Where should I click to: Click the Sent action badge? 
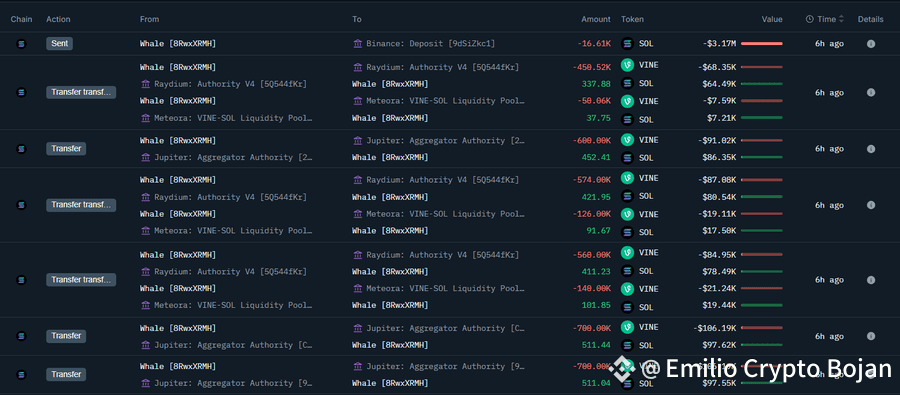60,44
